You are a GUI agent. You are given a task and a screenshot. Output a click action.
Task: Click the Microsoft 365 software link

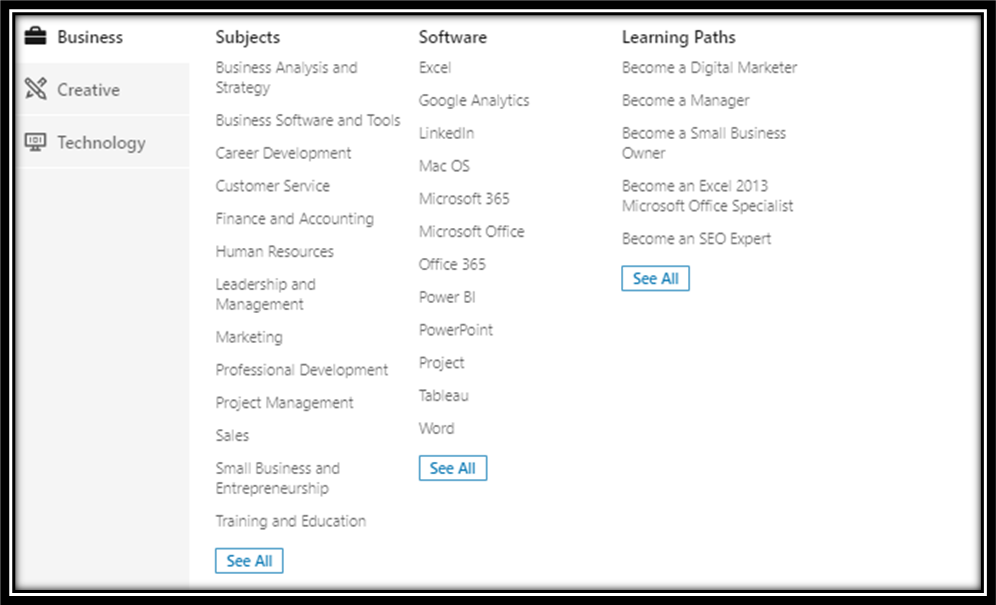pos(464,199)
